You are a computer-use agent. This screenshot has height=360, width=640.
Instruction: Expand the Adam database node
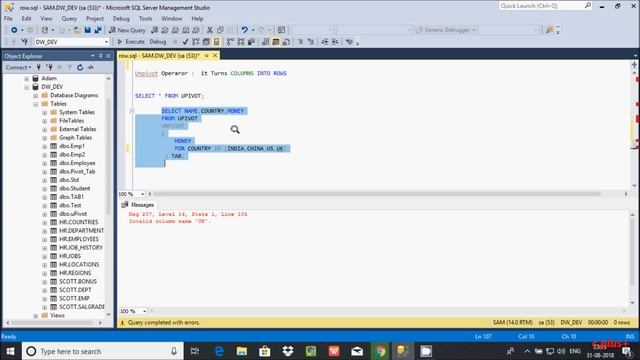click(x=27, y=78)
